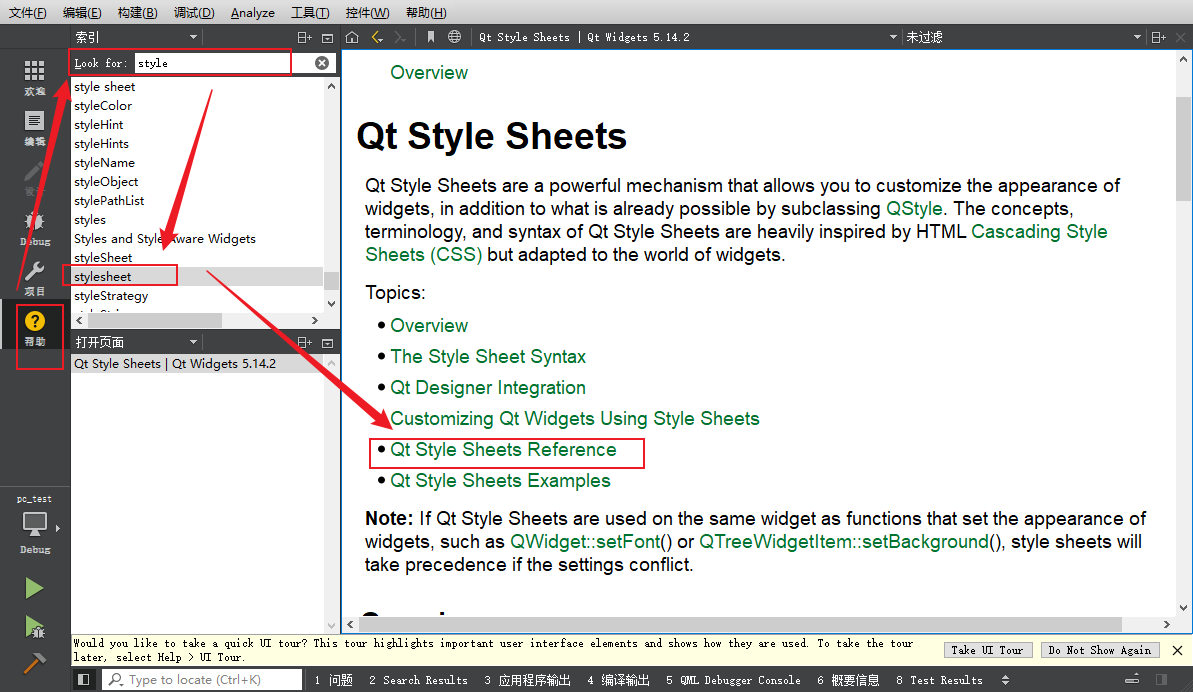Open Customizing Qt Widgets Using Style Sheets
Image resolution: width=1193 pixels, height=692 pixels.
(x=574, y=419)
